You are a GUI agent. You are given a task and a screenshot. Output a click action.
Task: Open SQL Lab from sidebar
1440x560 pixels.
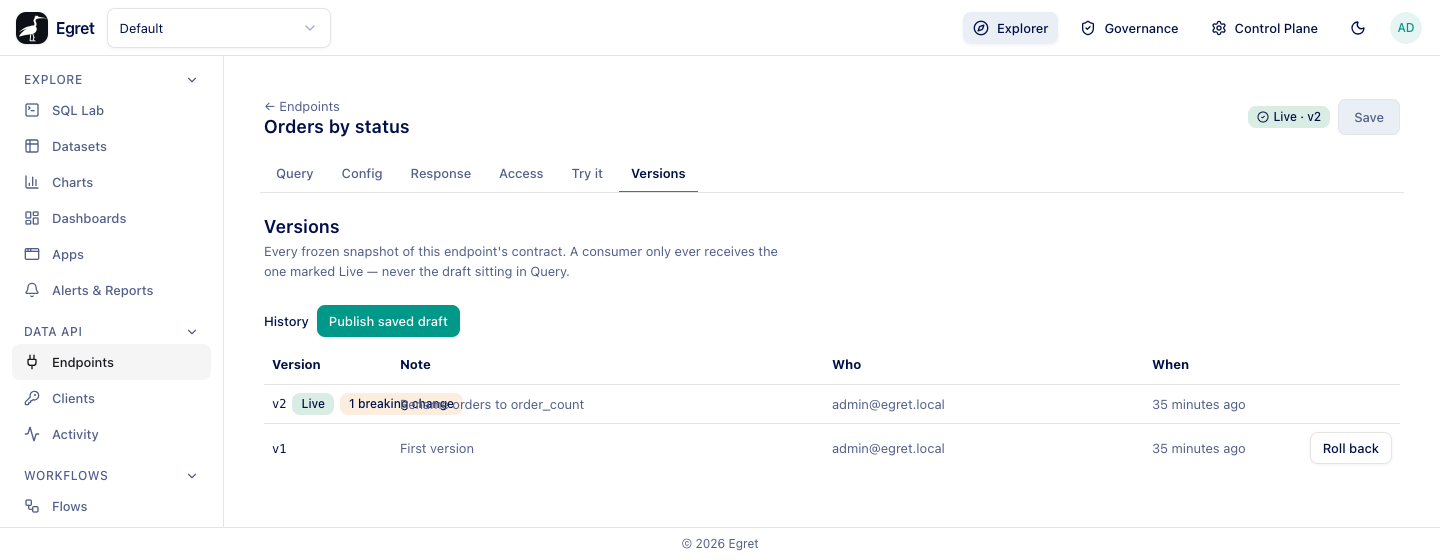(x=111, y=110)
